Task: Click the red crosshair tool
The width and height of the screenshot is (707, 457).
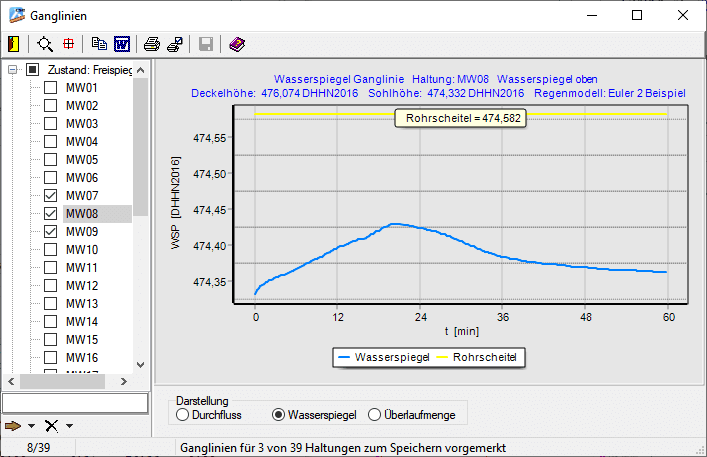Action: (x=69, y=44)
